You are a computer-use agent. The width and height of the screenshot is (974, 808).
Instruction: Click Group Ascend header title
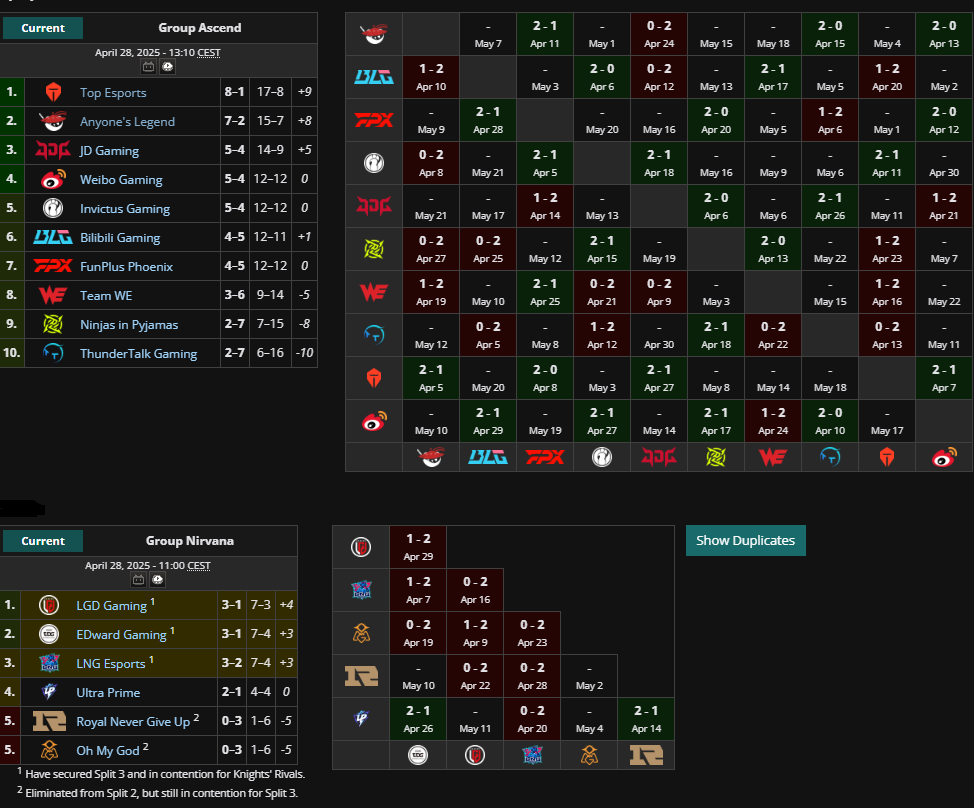[x=199, y=28]
